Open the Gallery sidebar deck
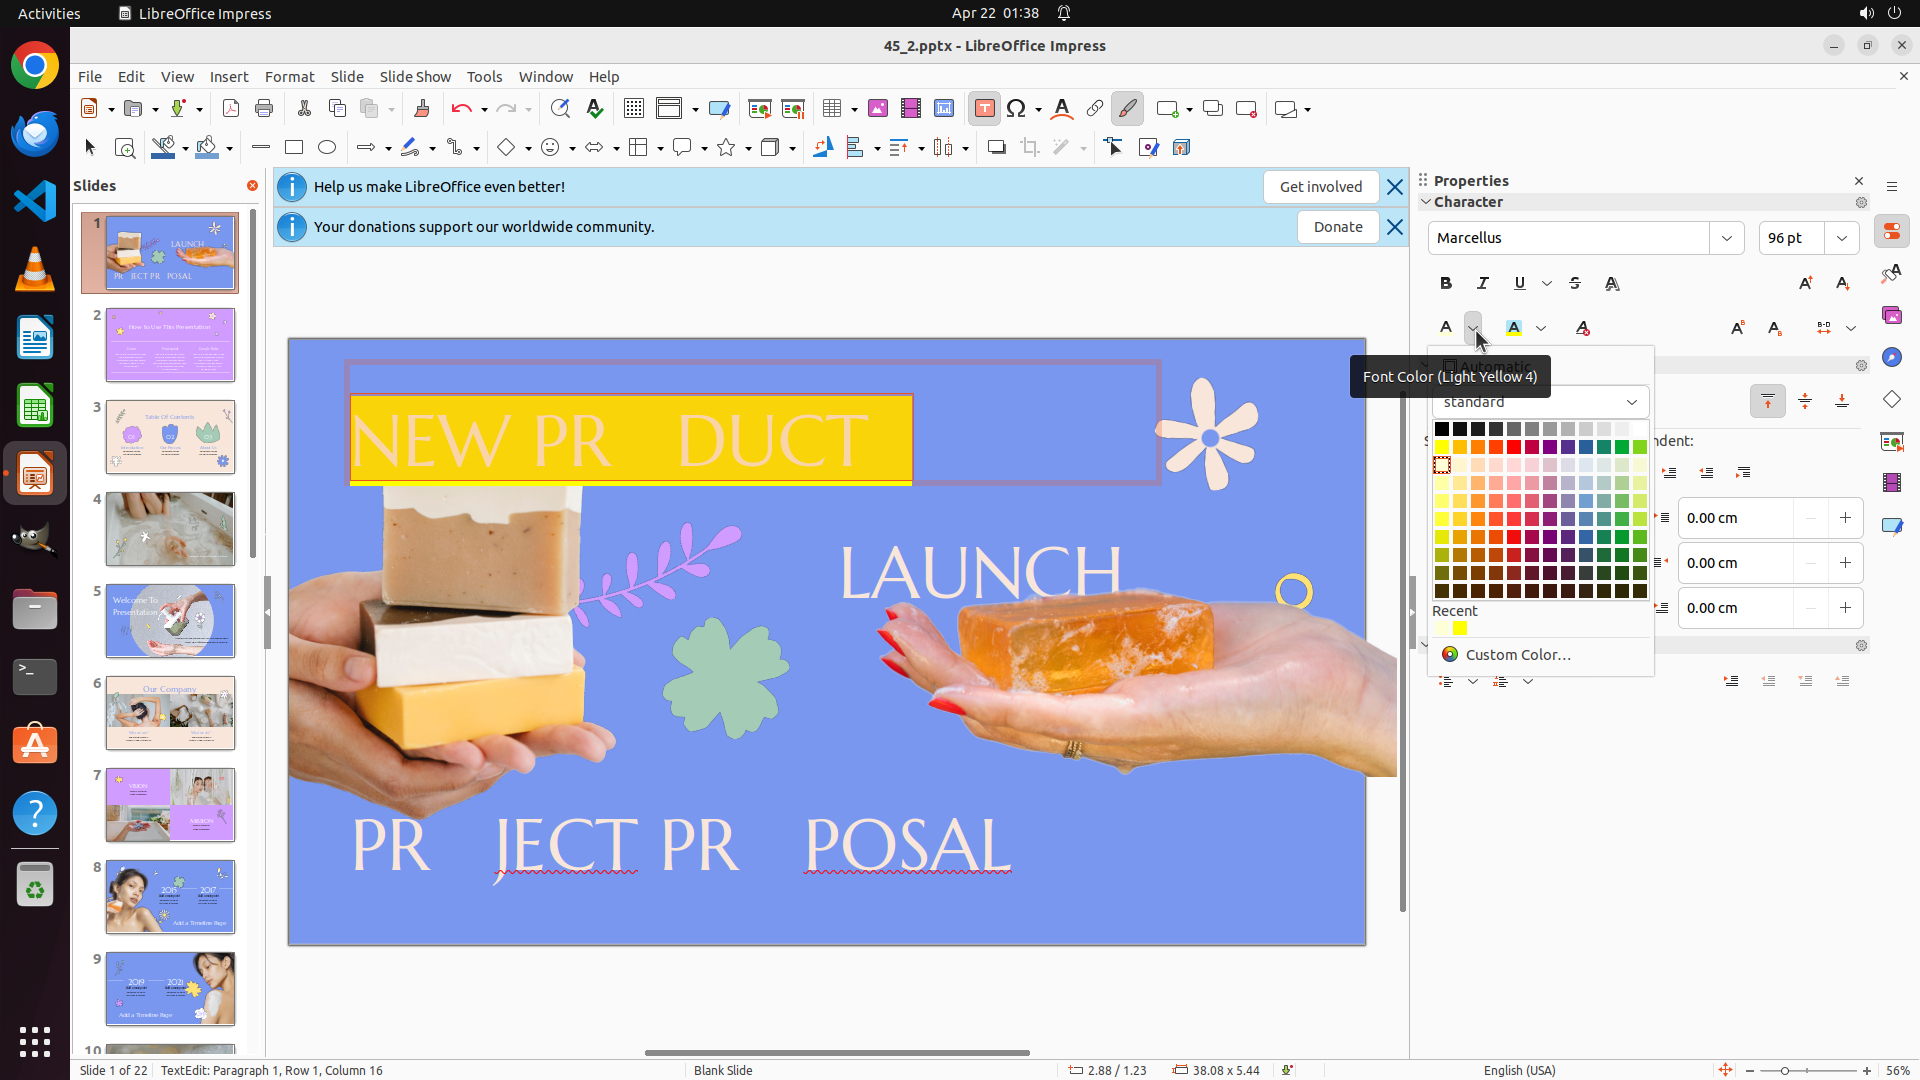 click(1892, 316)
